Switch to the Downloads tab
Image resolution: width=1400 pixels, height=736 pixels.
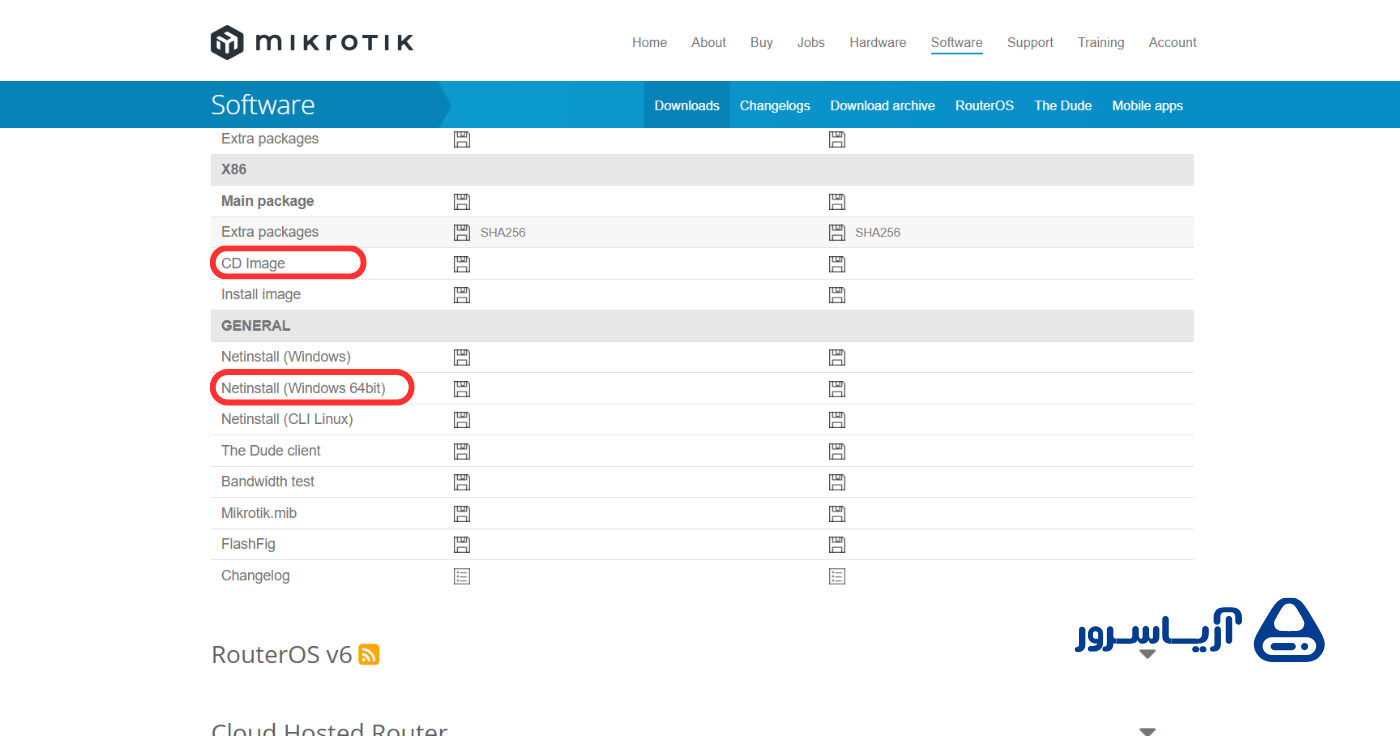(x=687, y=105)
